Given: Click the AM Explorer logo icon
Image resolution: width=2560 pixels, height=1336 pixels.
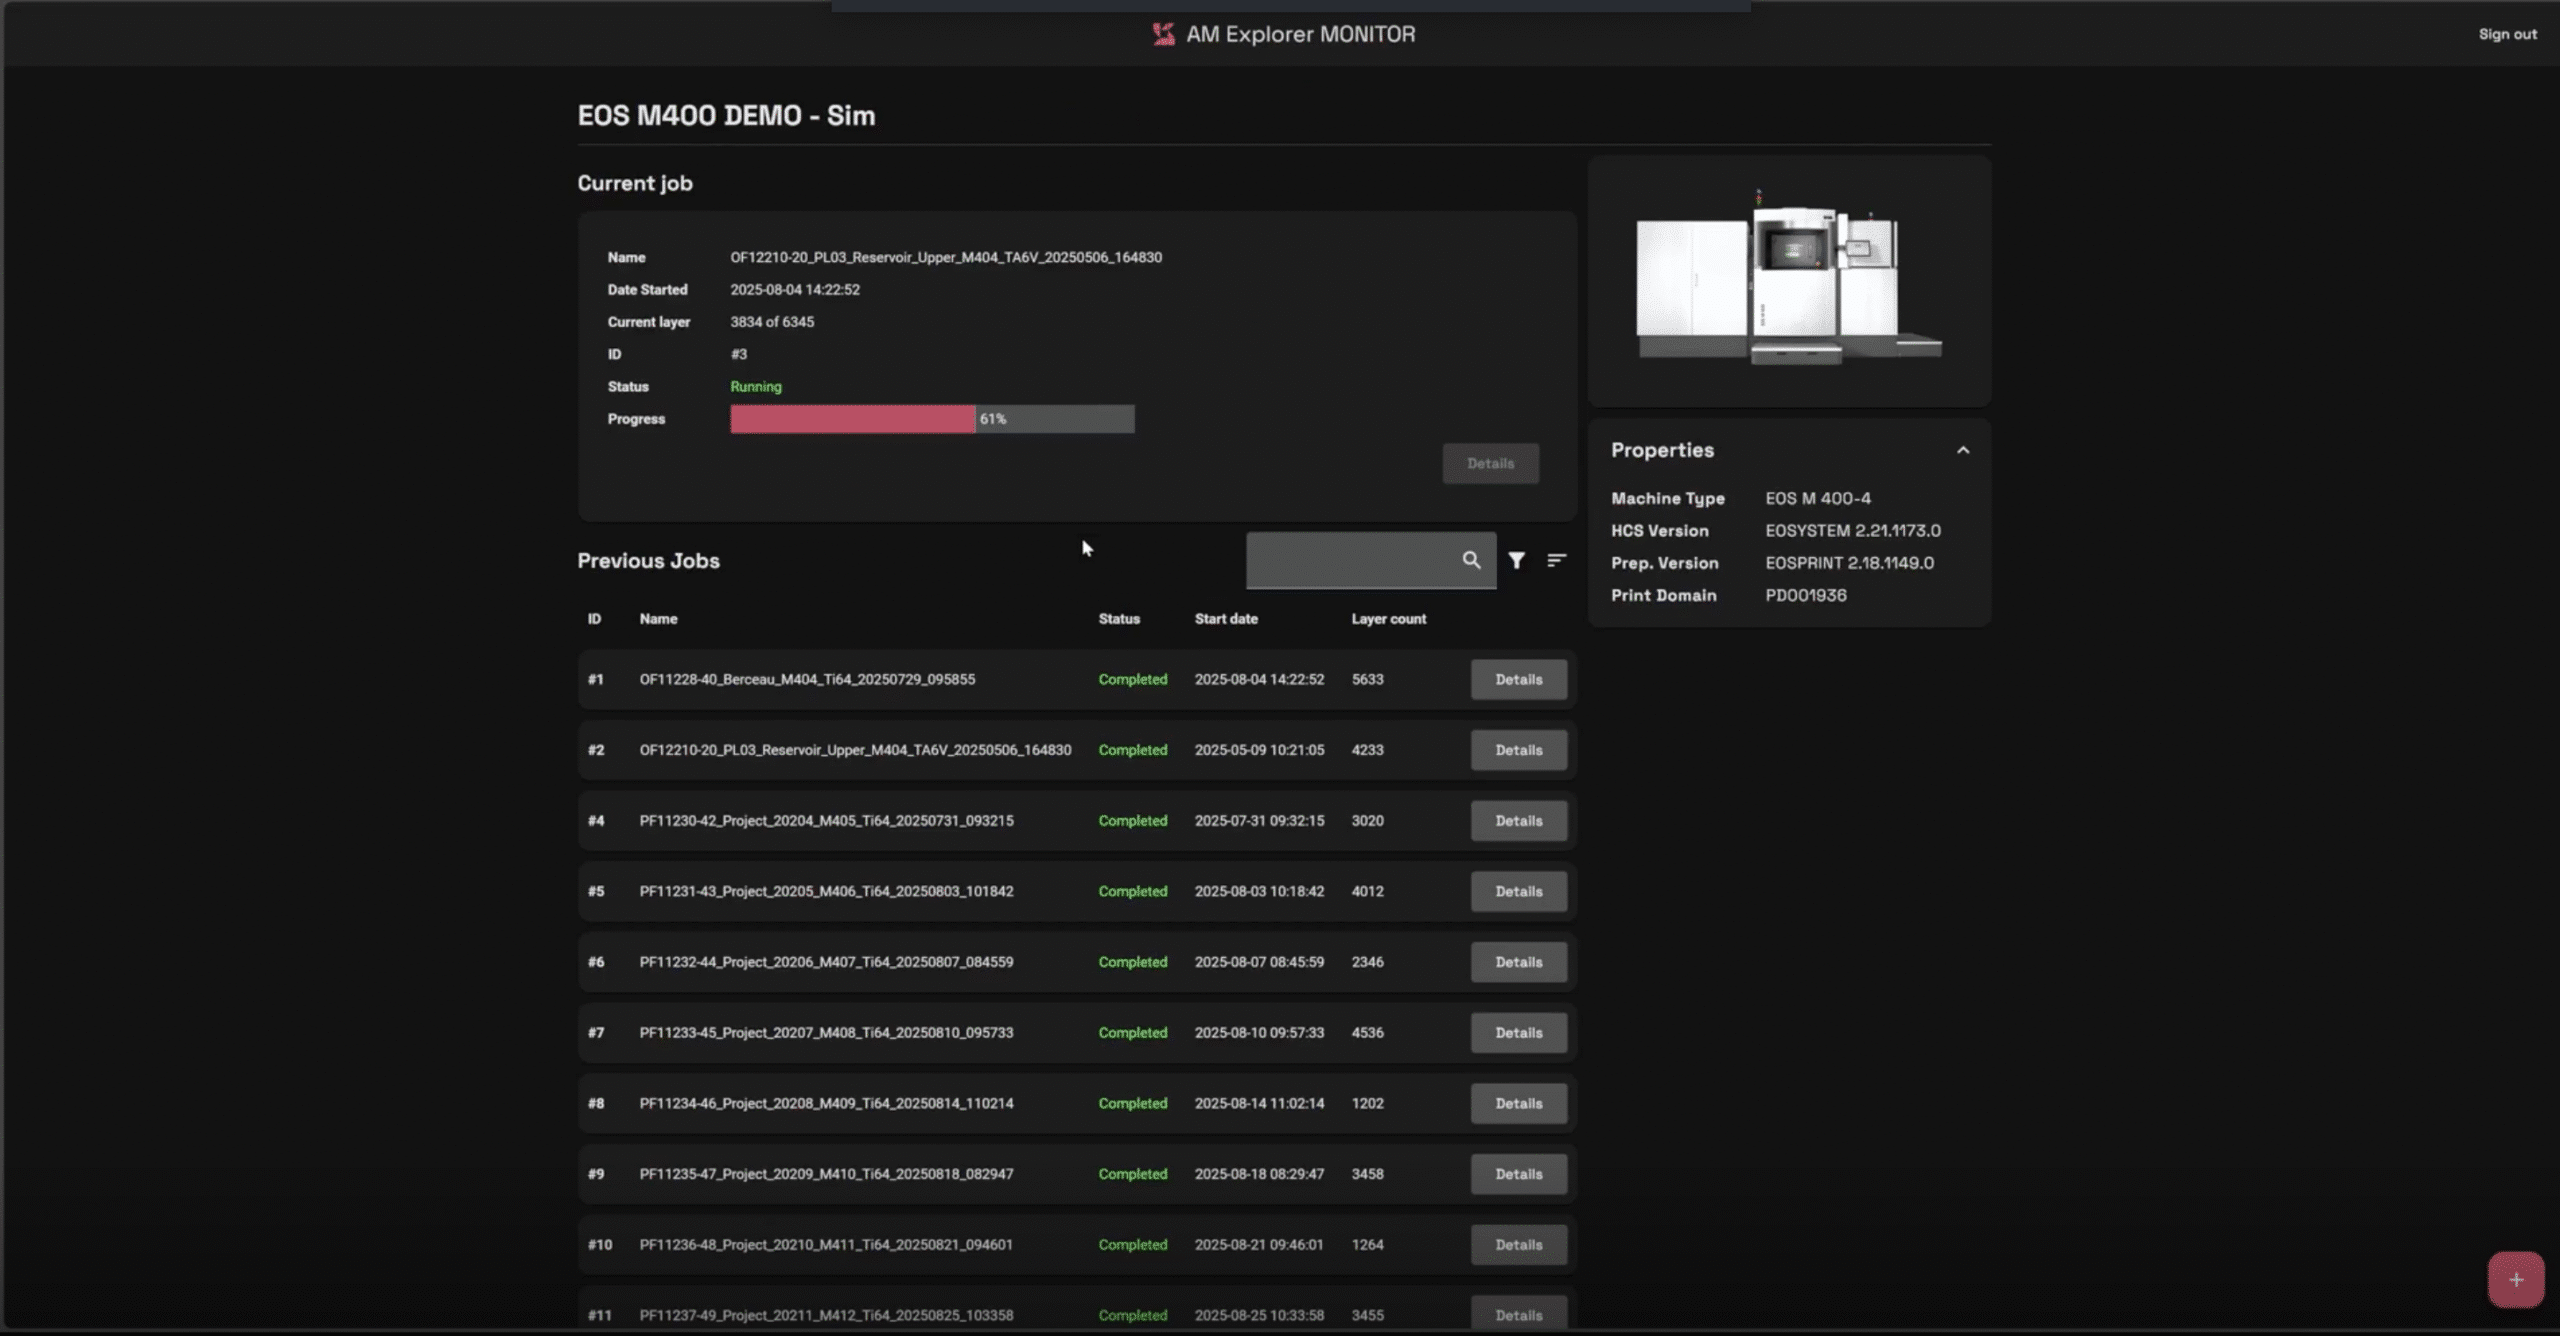Looking at the screenshot, I should 1163,34.
